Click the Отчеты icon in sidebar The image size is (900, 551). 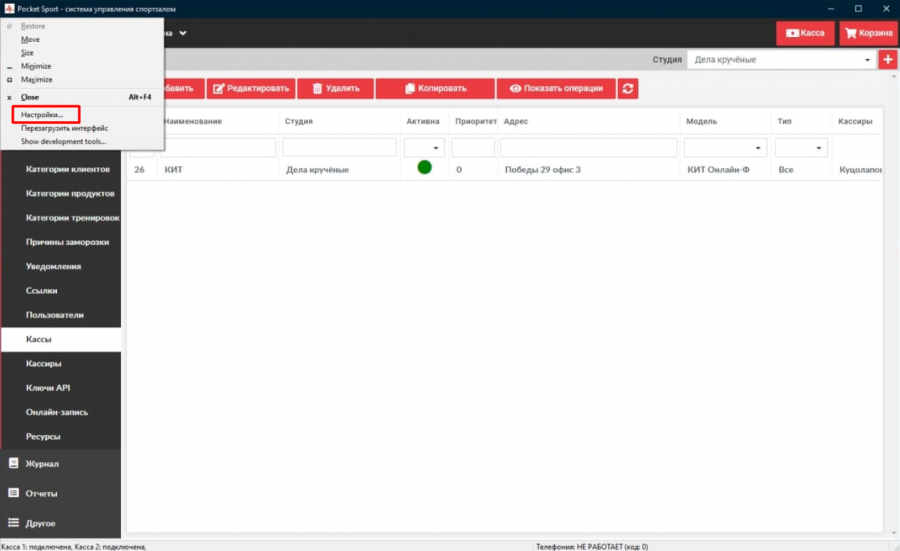(x=14, y=493)
